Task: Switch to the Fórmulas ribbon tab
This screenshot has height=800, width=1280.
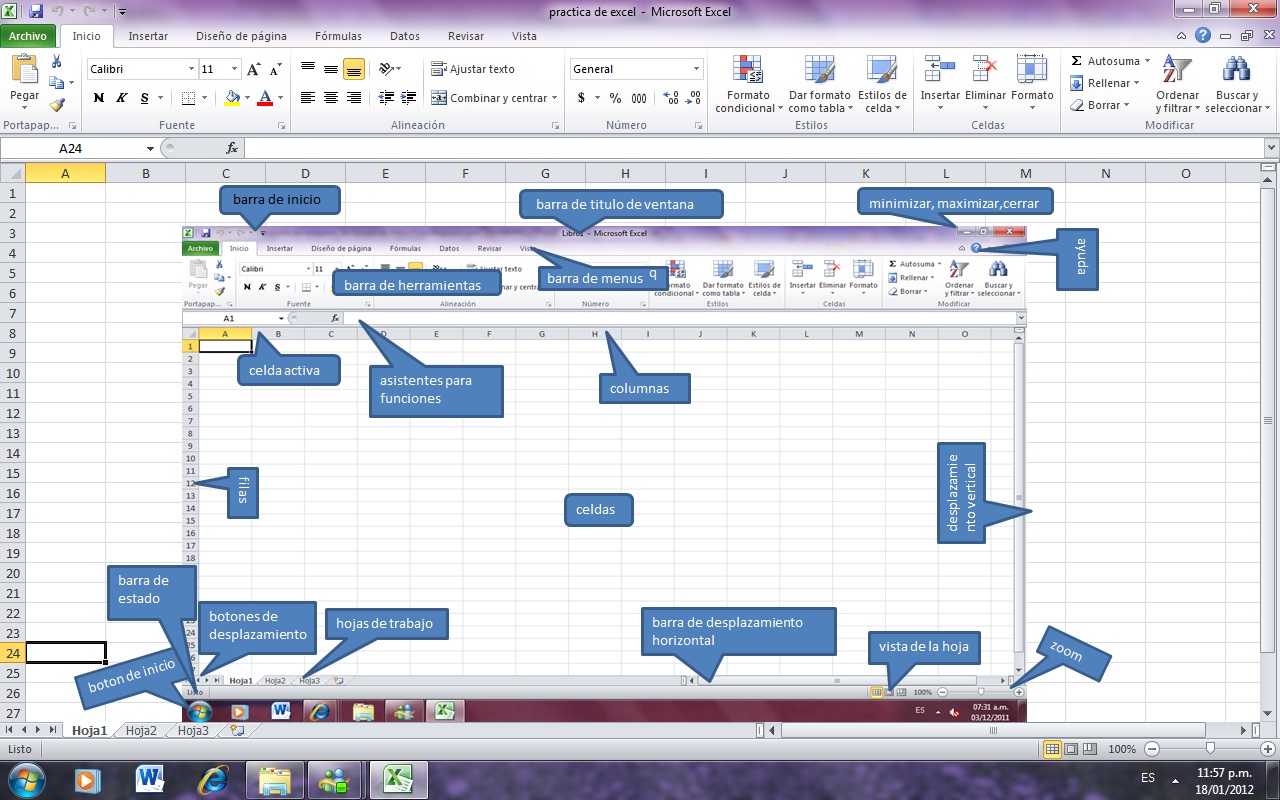Action: pos(337,36)
